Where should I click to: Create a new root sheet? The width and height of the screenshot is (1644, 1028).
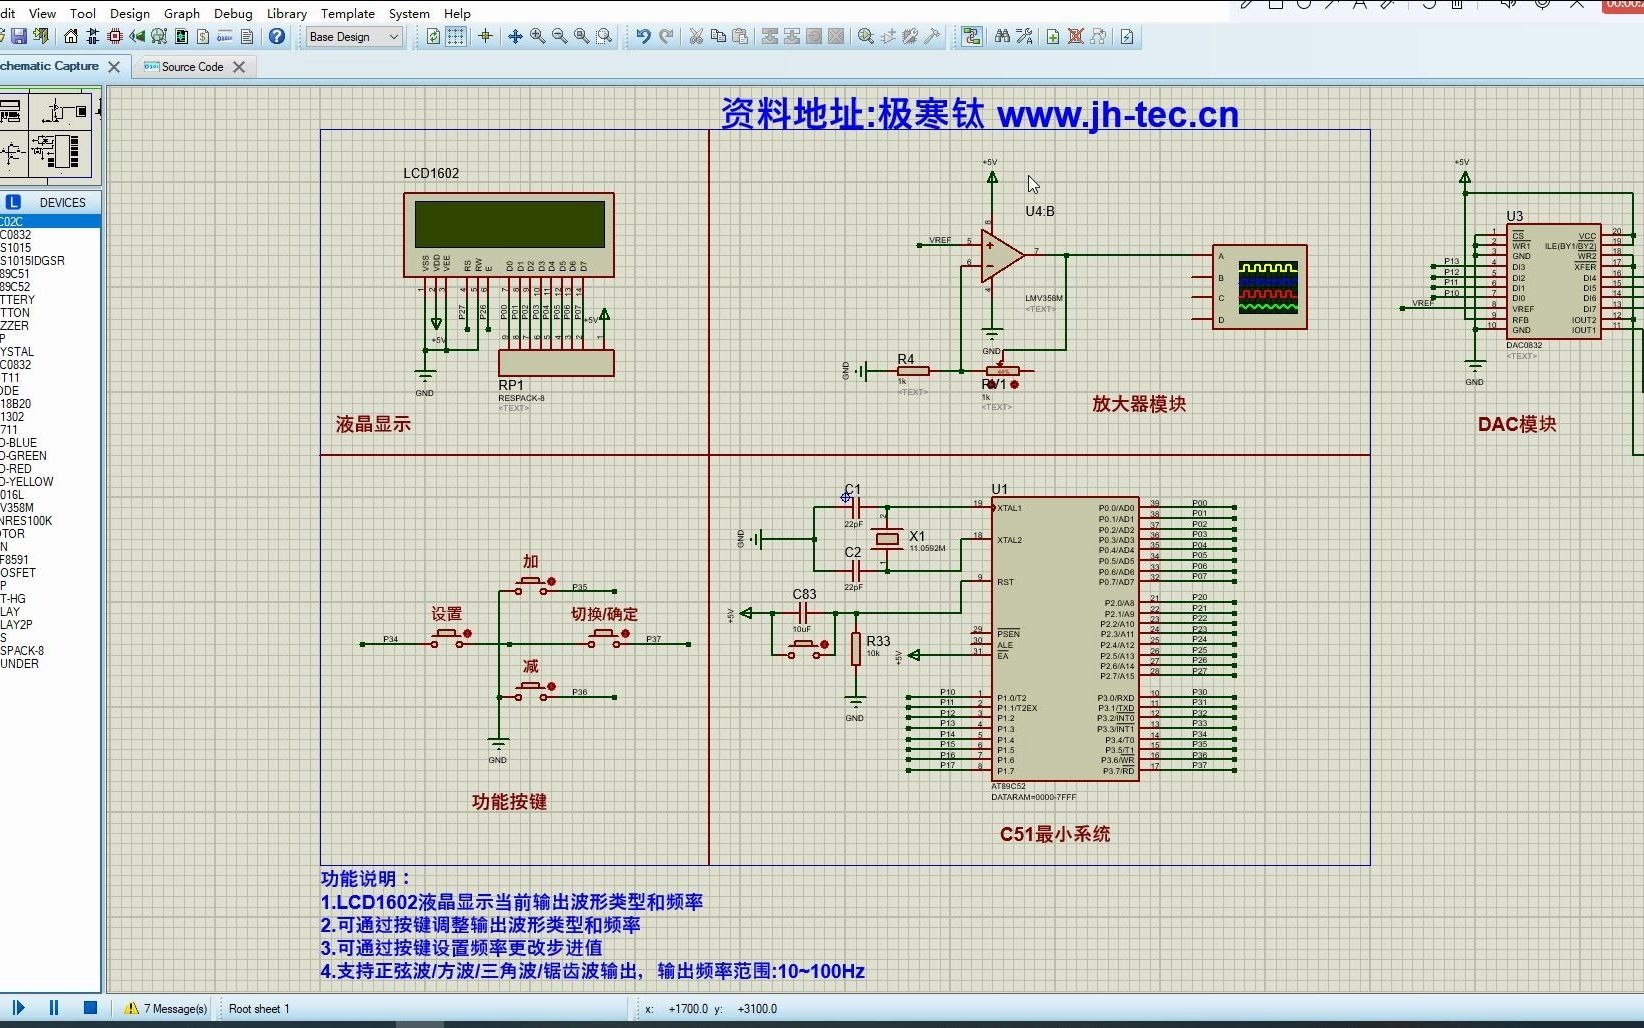click(x=1052, y=36)
